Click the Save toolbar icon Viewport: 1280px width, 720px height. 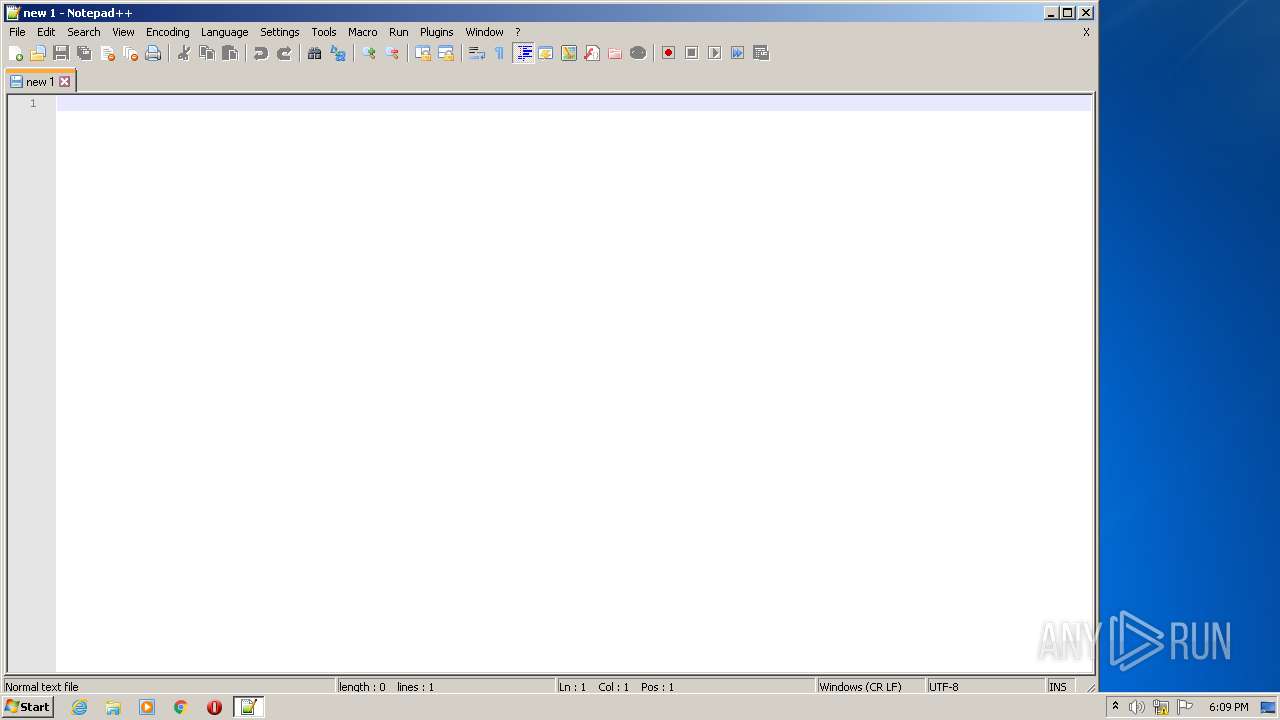[61, 53]
